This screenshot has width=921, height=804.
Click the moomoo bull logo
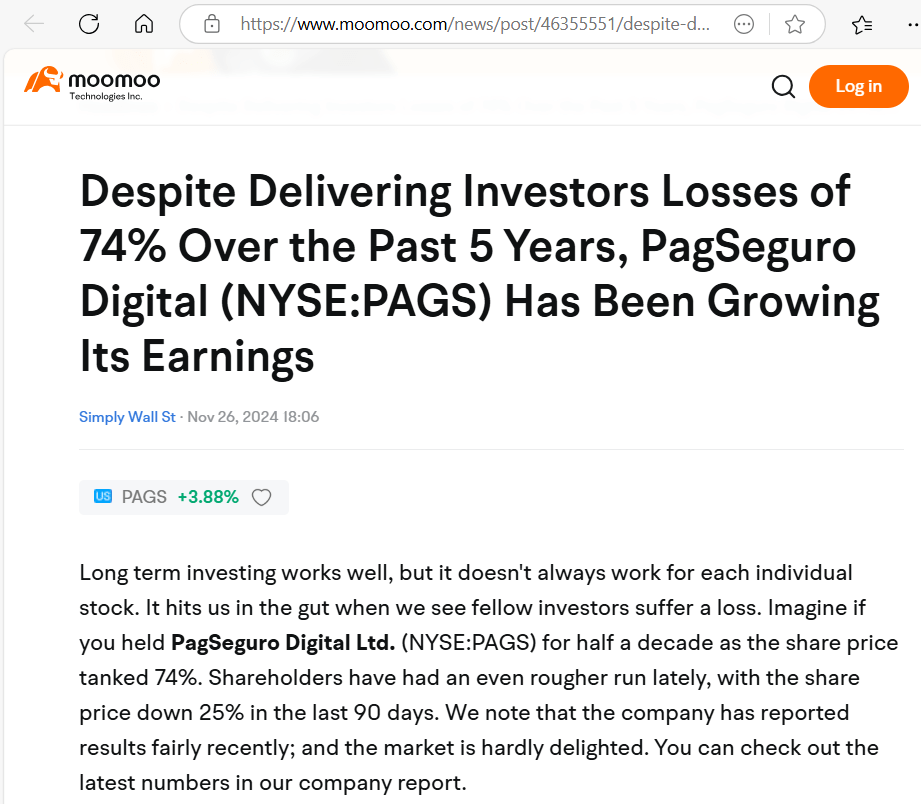point(43,80)
